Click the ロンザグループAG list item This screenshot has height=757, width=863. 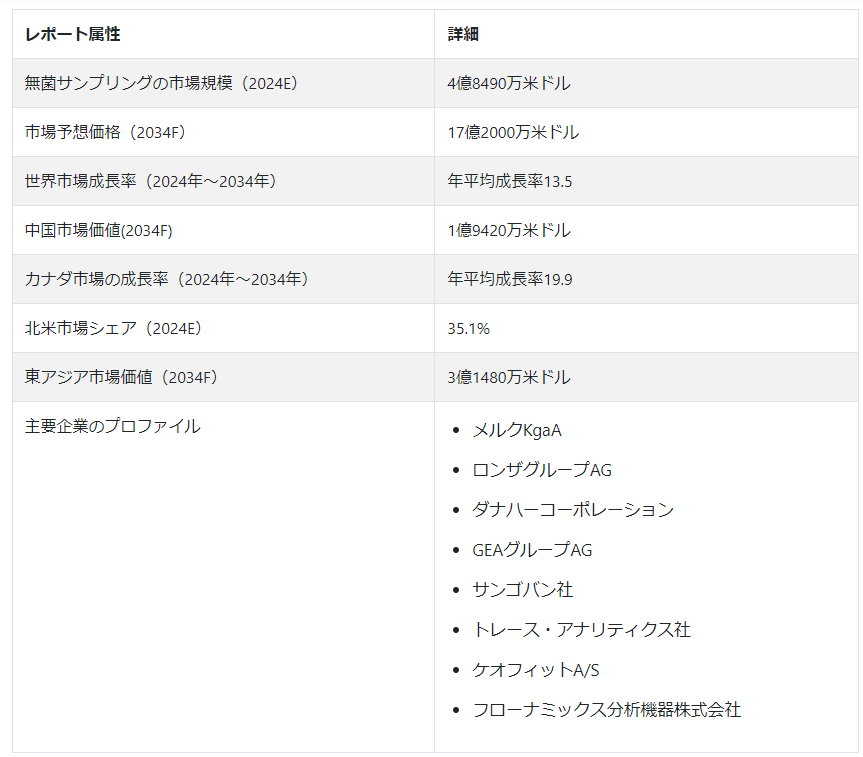tap(542, 470)
